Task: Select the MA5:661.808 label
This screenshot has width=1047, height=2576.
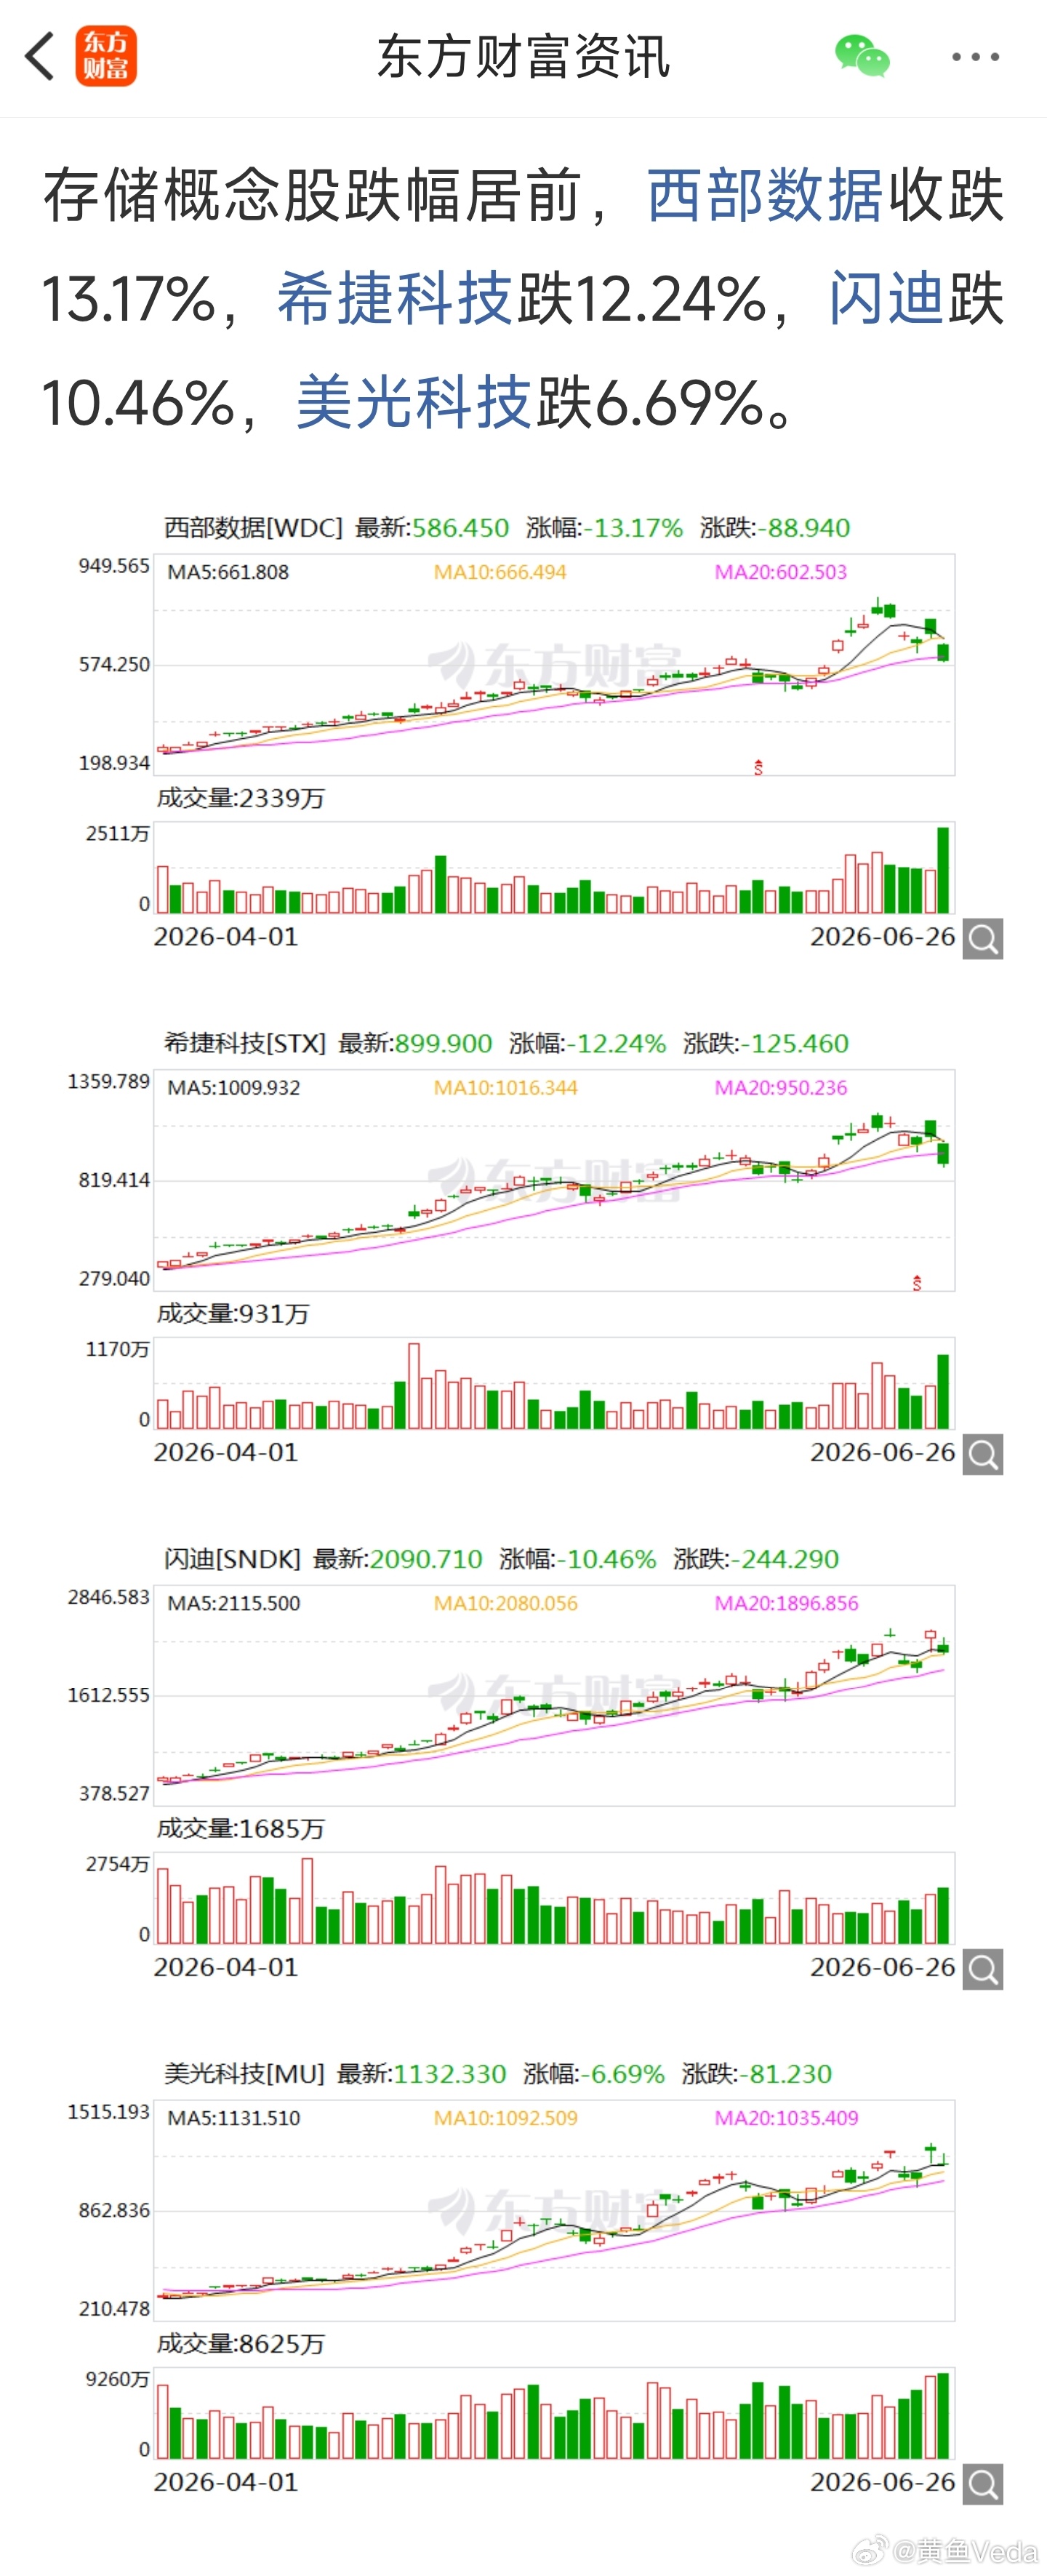Action: [228, 572]
